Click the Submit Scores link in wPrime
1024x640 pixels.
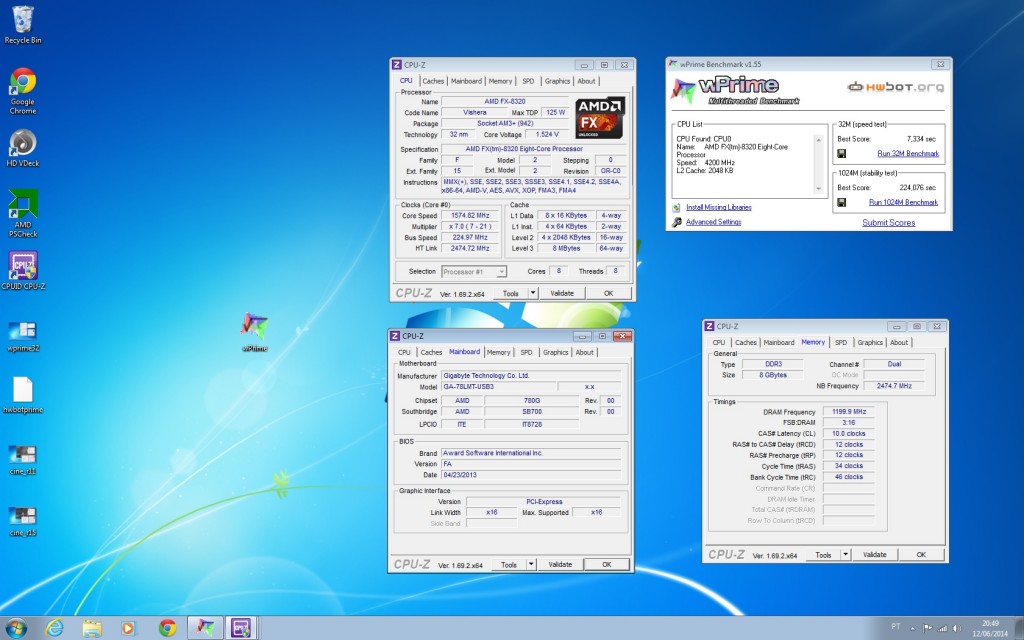click(888, 223)
